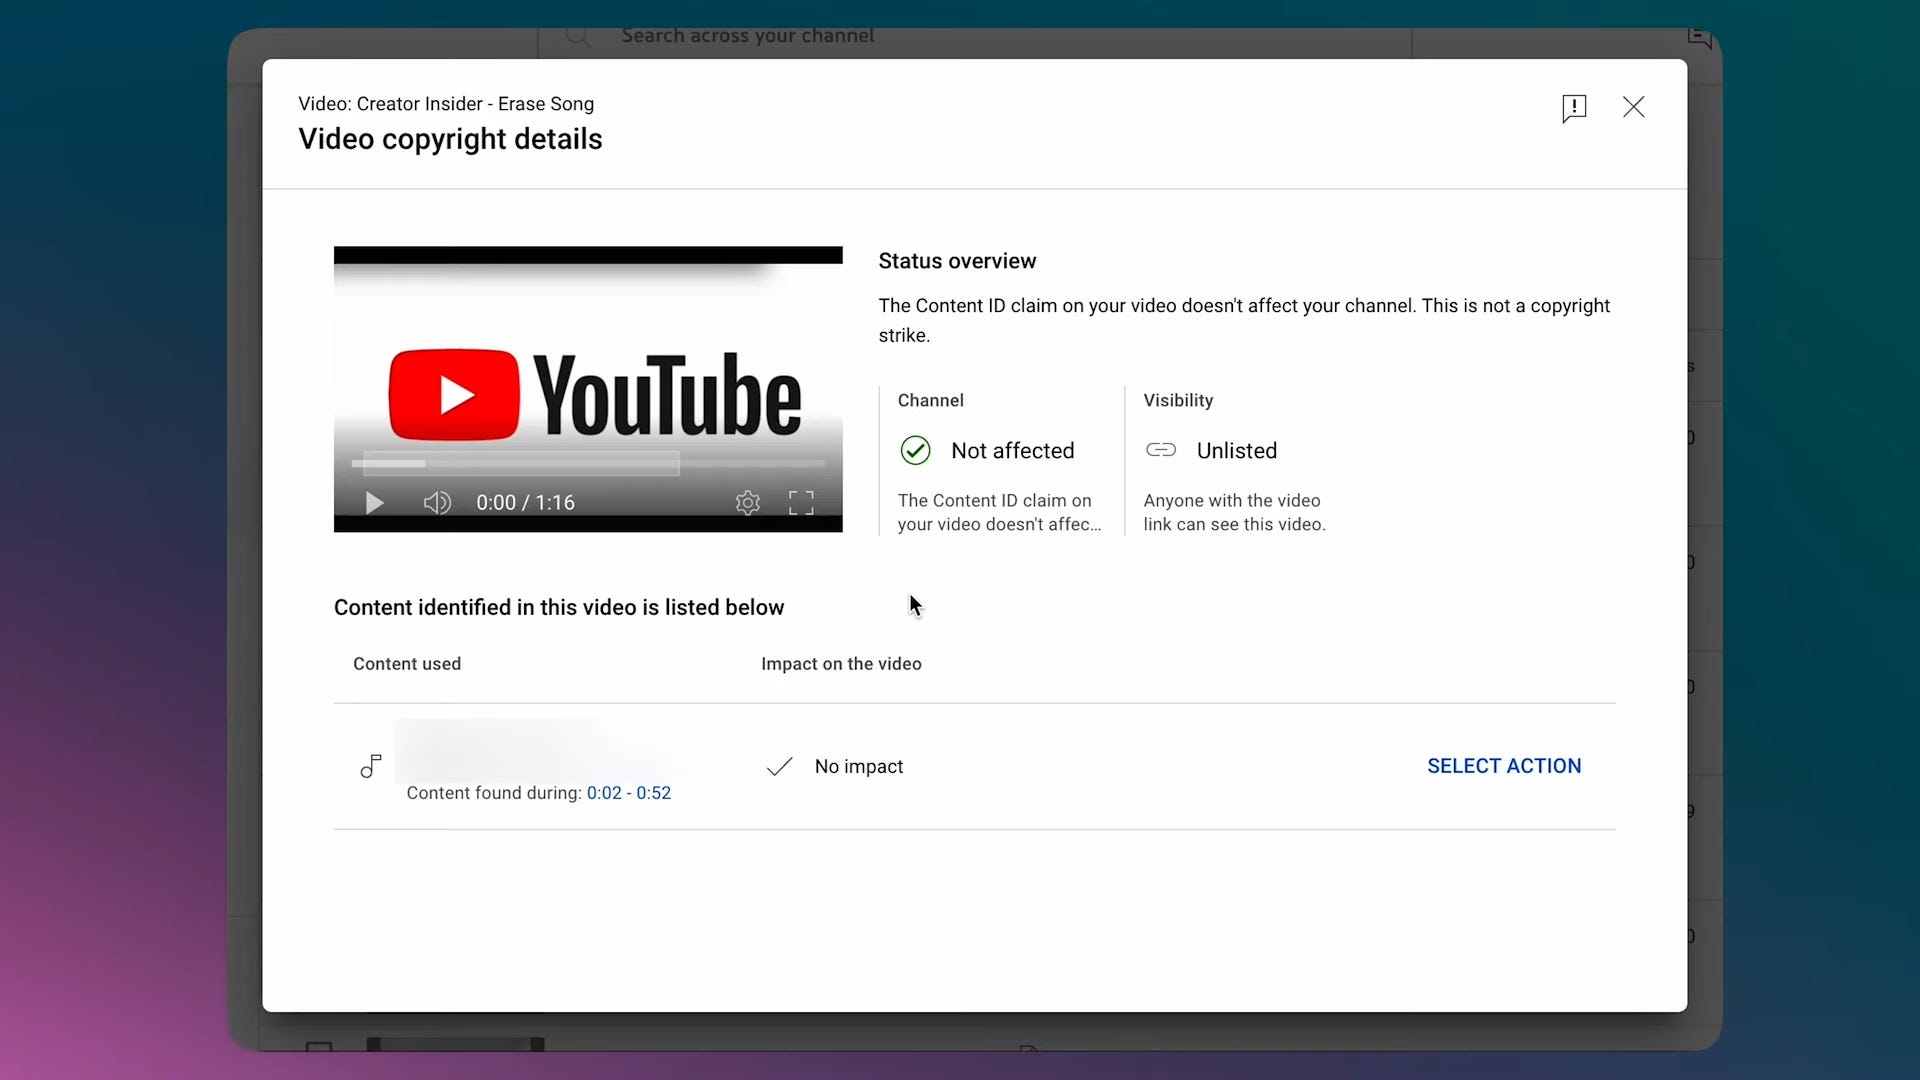Play the video preview
Screen dimensions: 1920x1080
coord(374,503)
